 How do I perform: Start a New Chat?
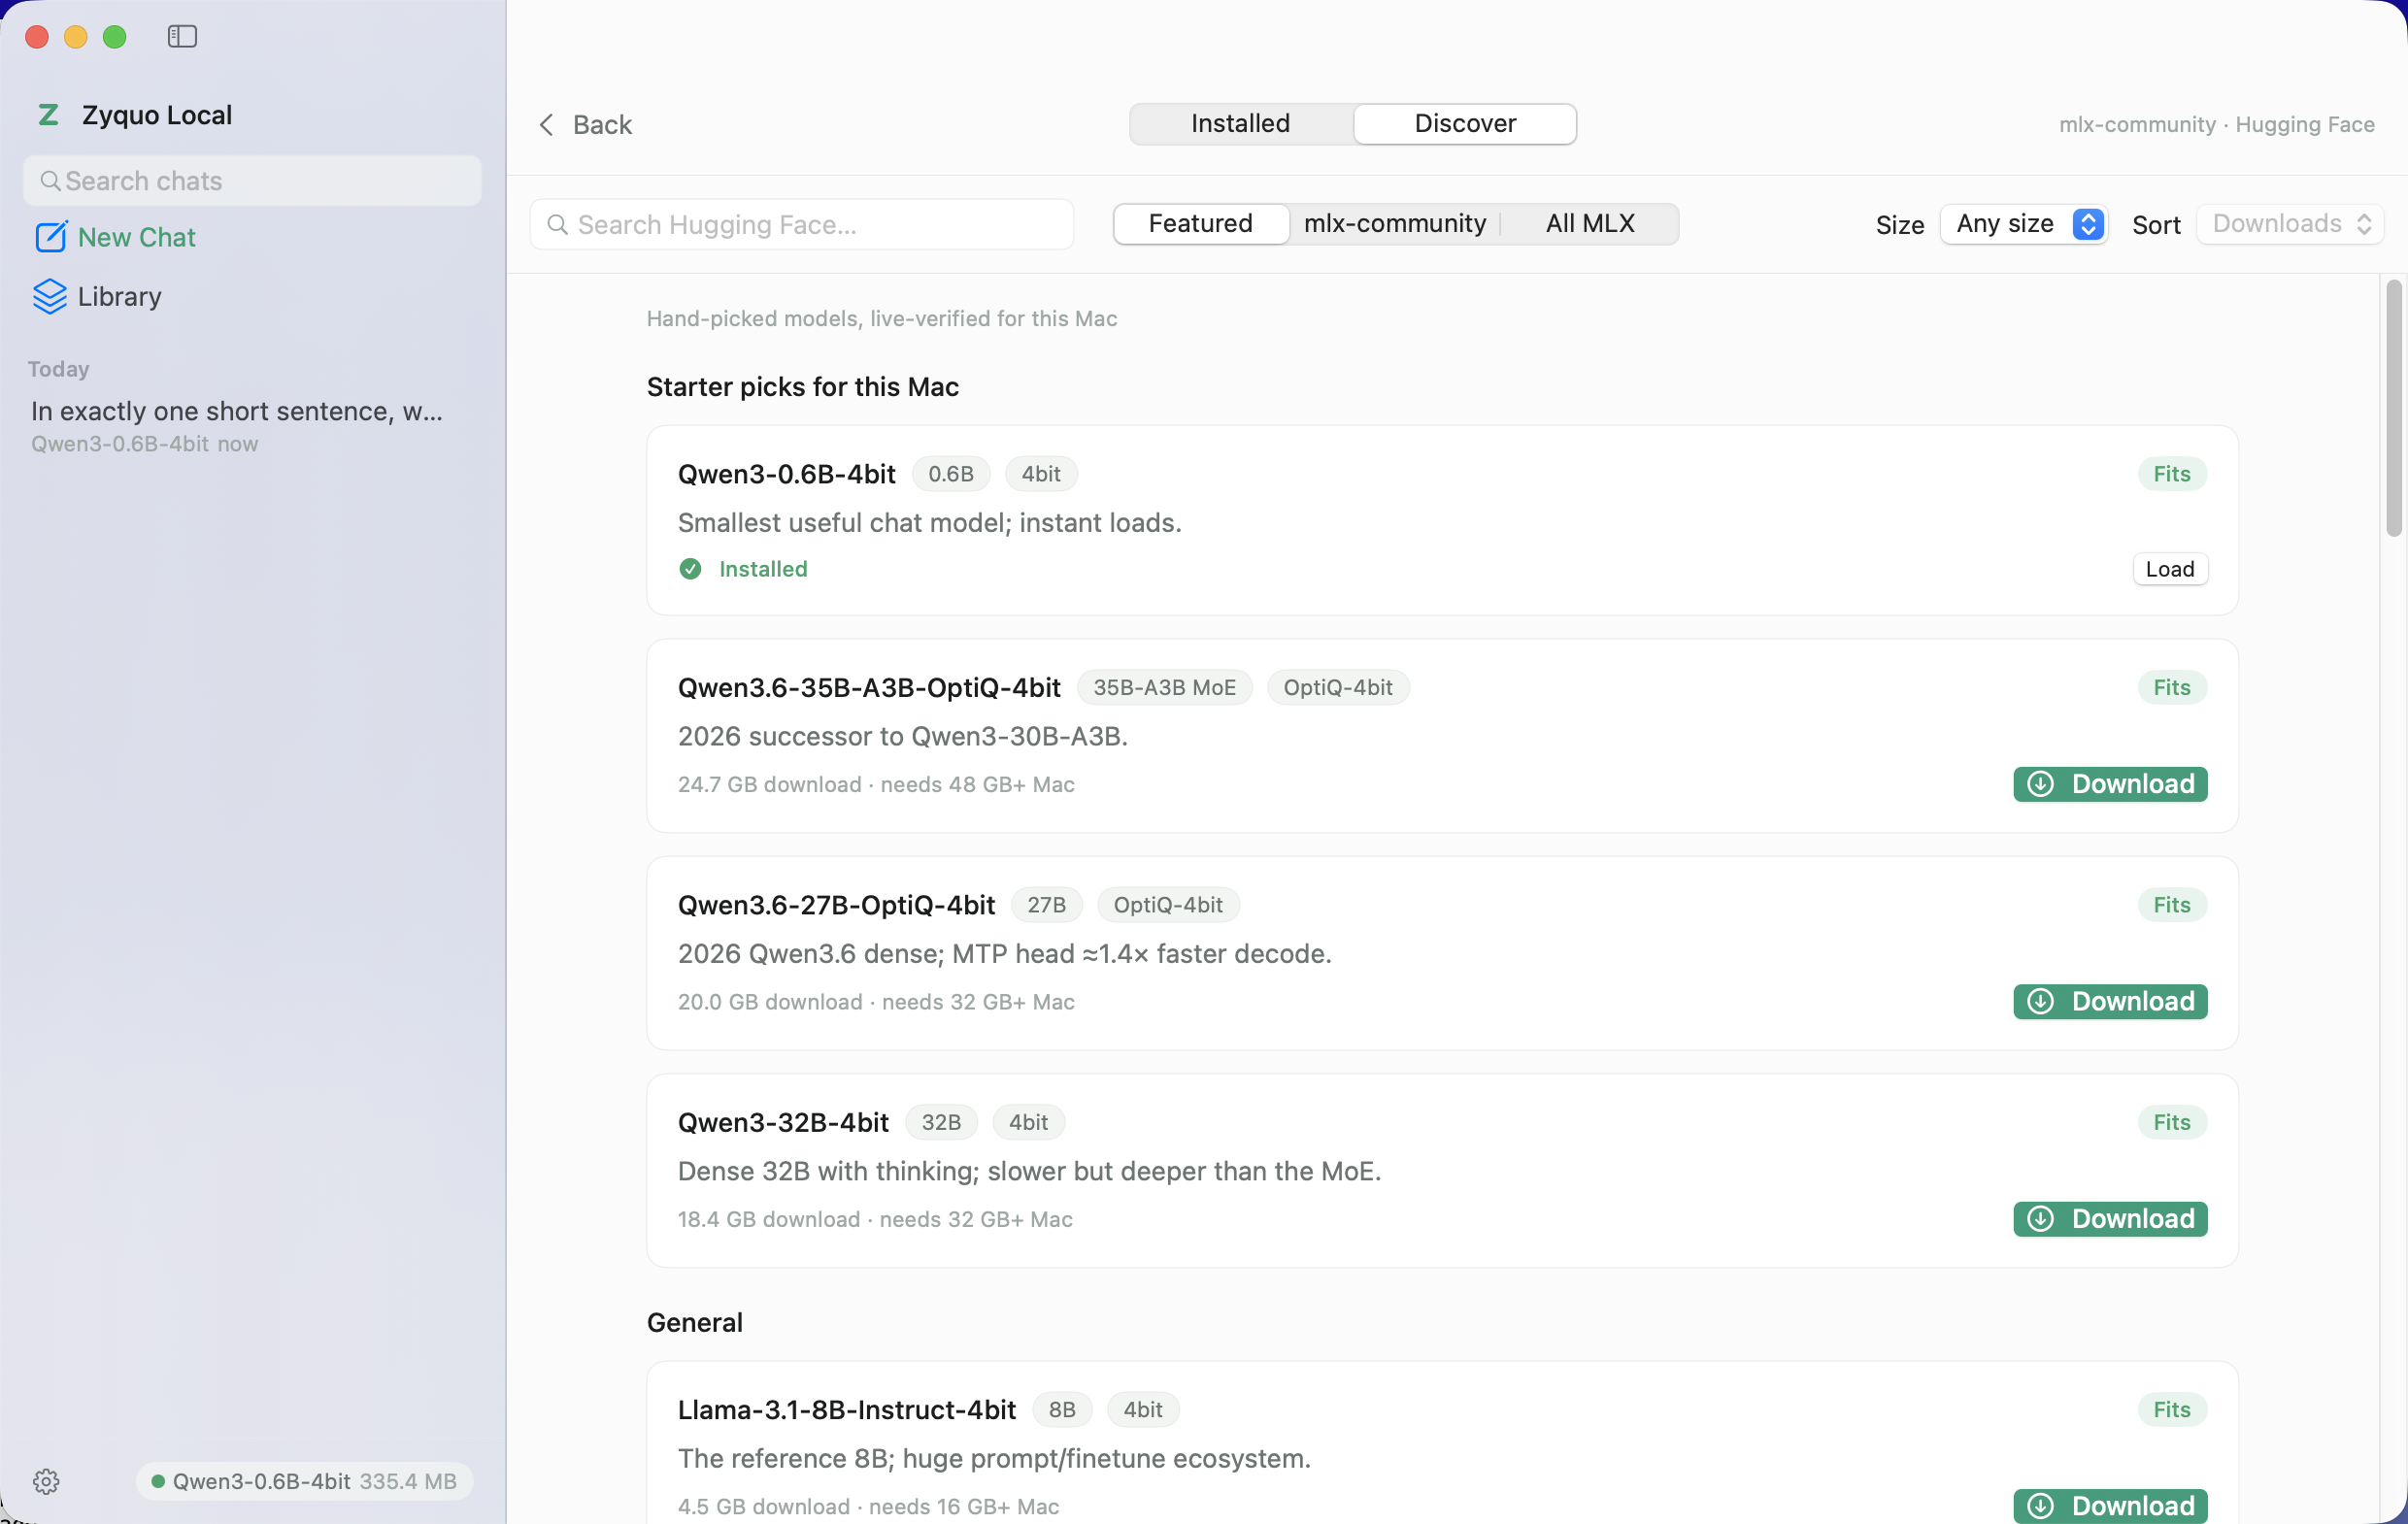(x=116, y=237)
